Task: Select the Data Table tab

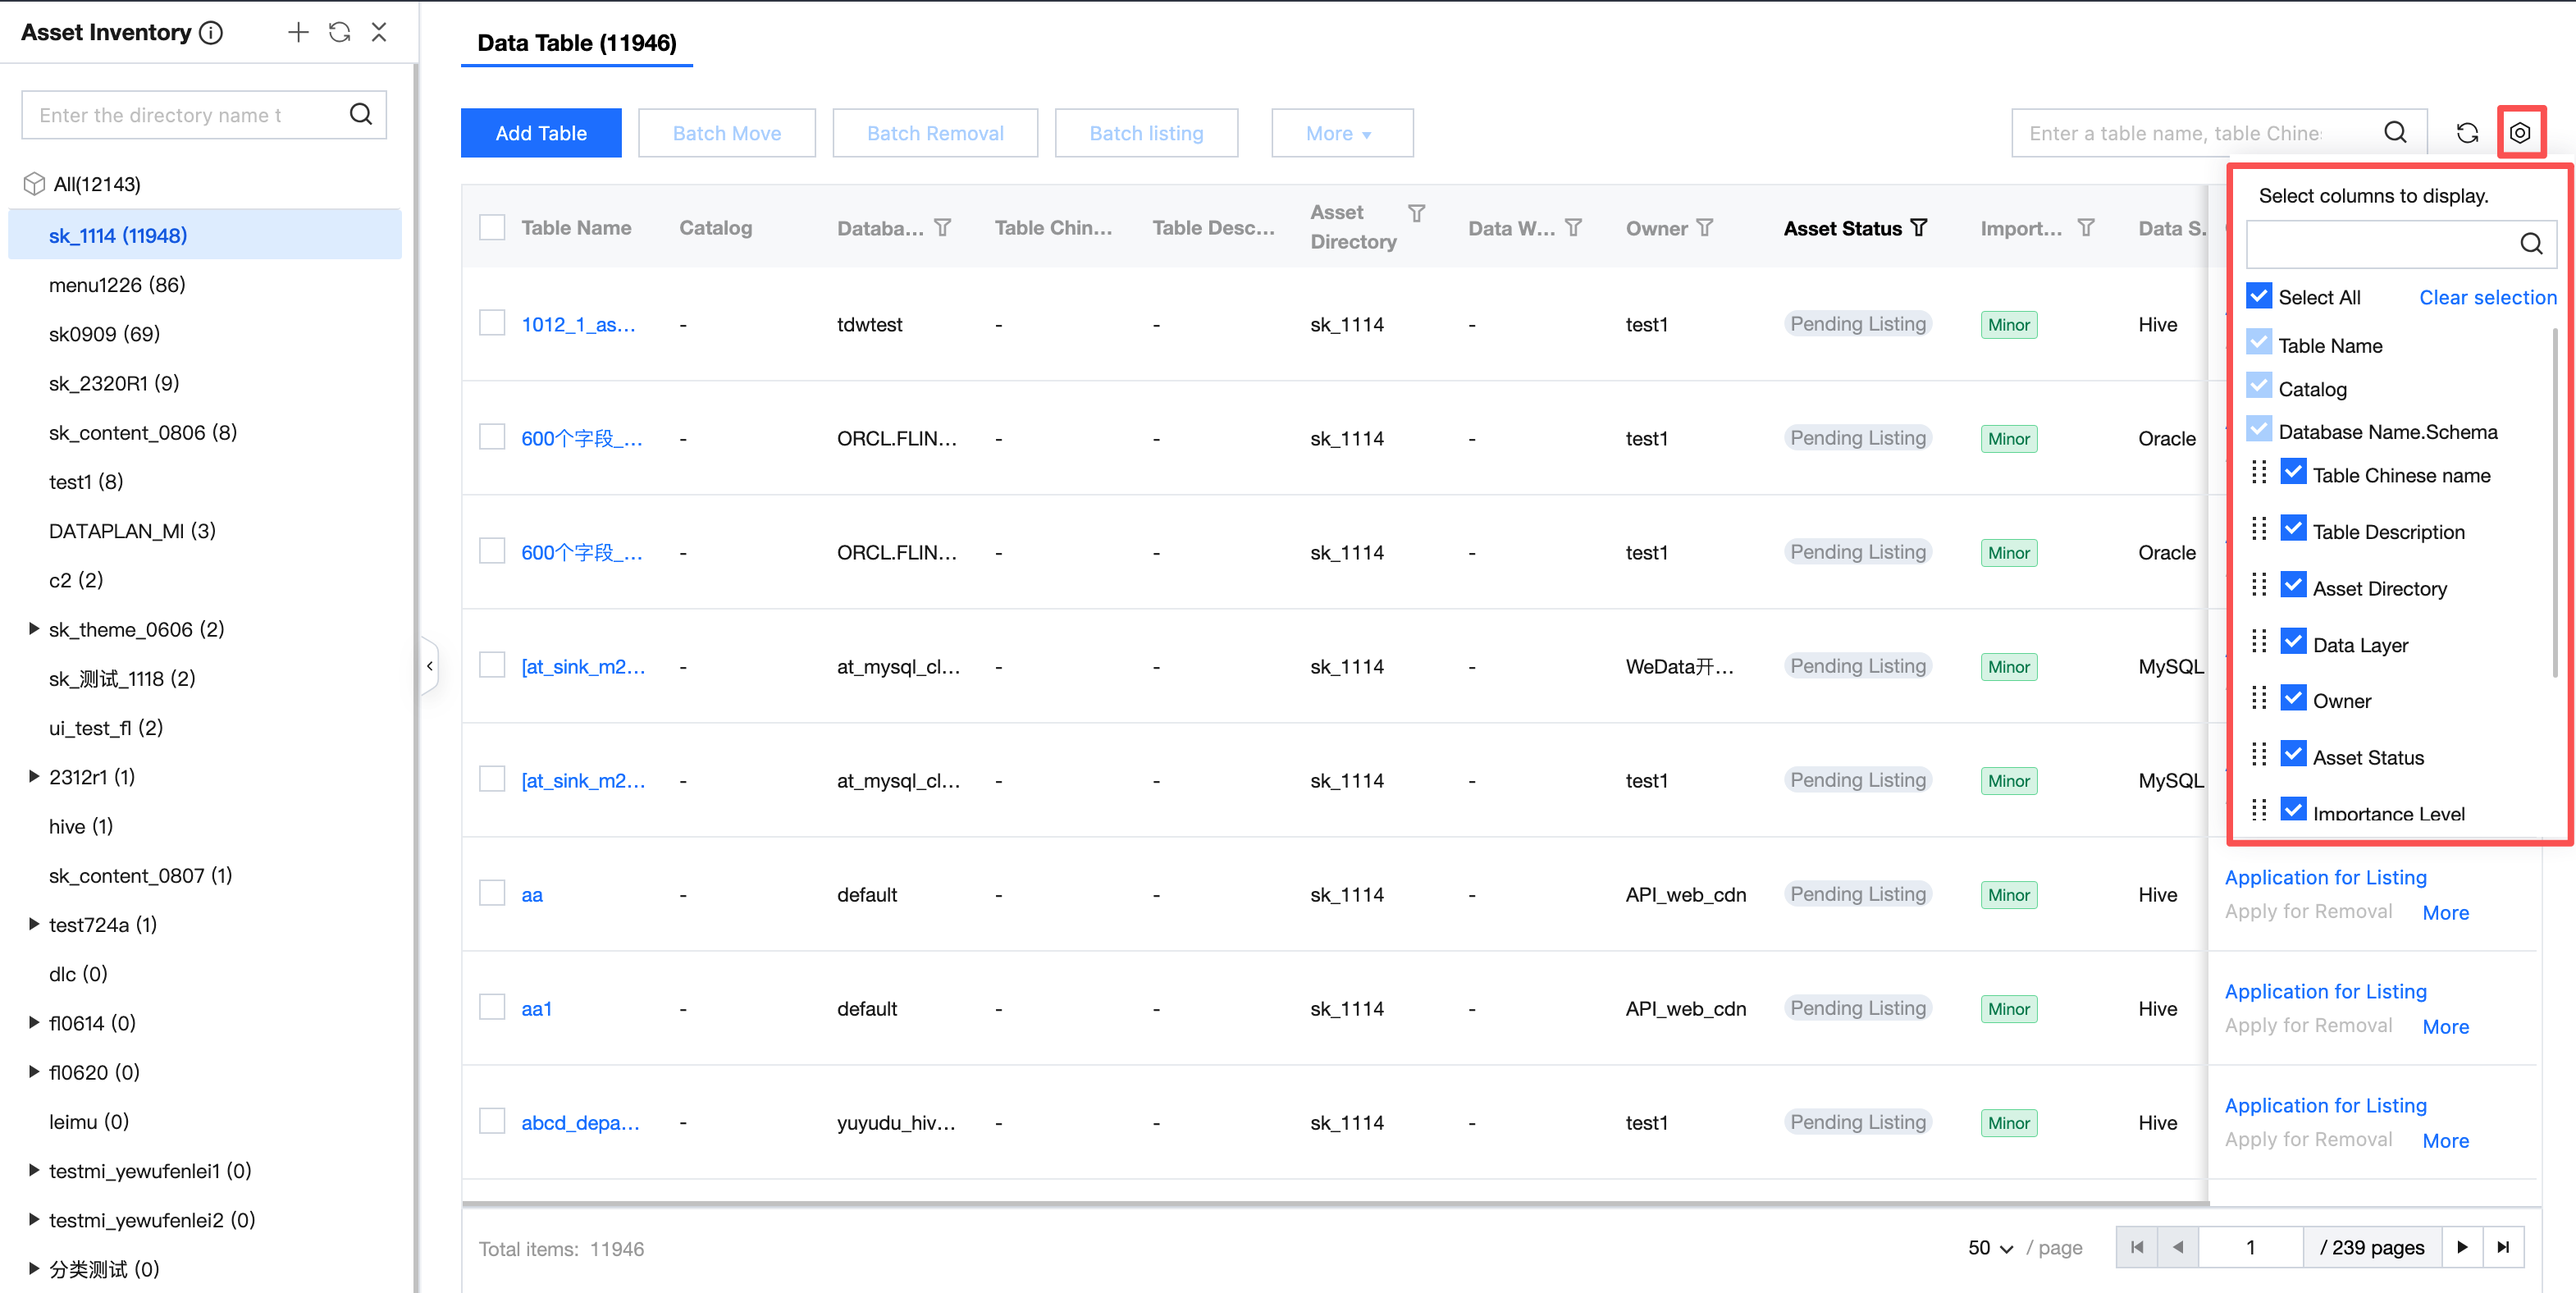Action: pyautogui.click(x=576, y=43)
